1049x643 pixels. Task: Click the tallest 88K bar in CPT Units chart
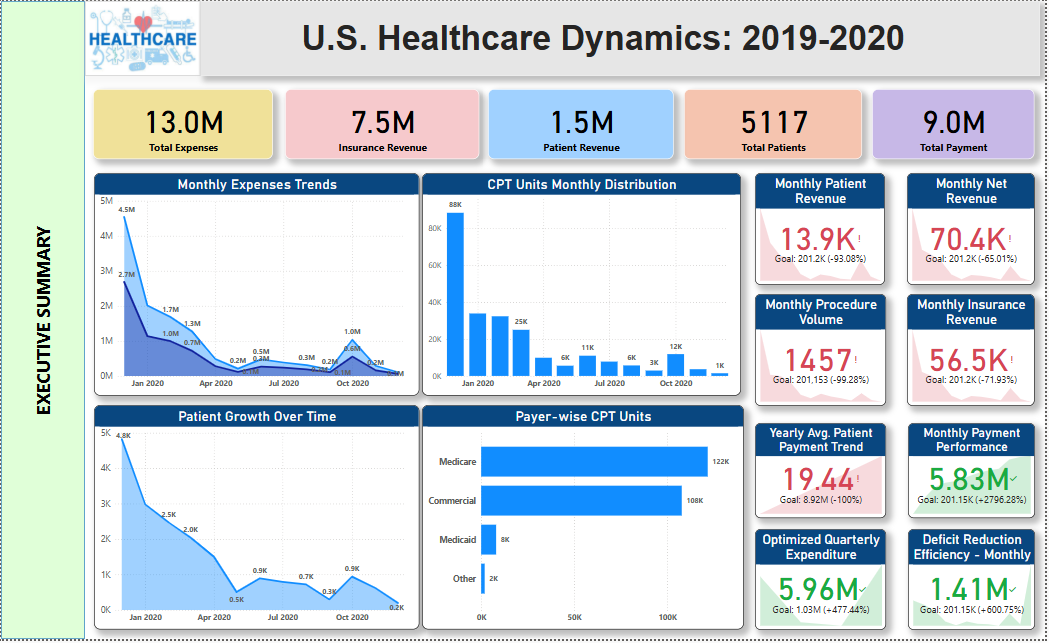pos(455,290)
